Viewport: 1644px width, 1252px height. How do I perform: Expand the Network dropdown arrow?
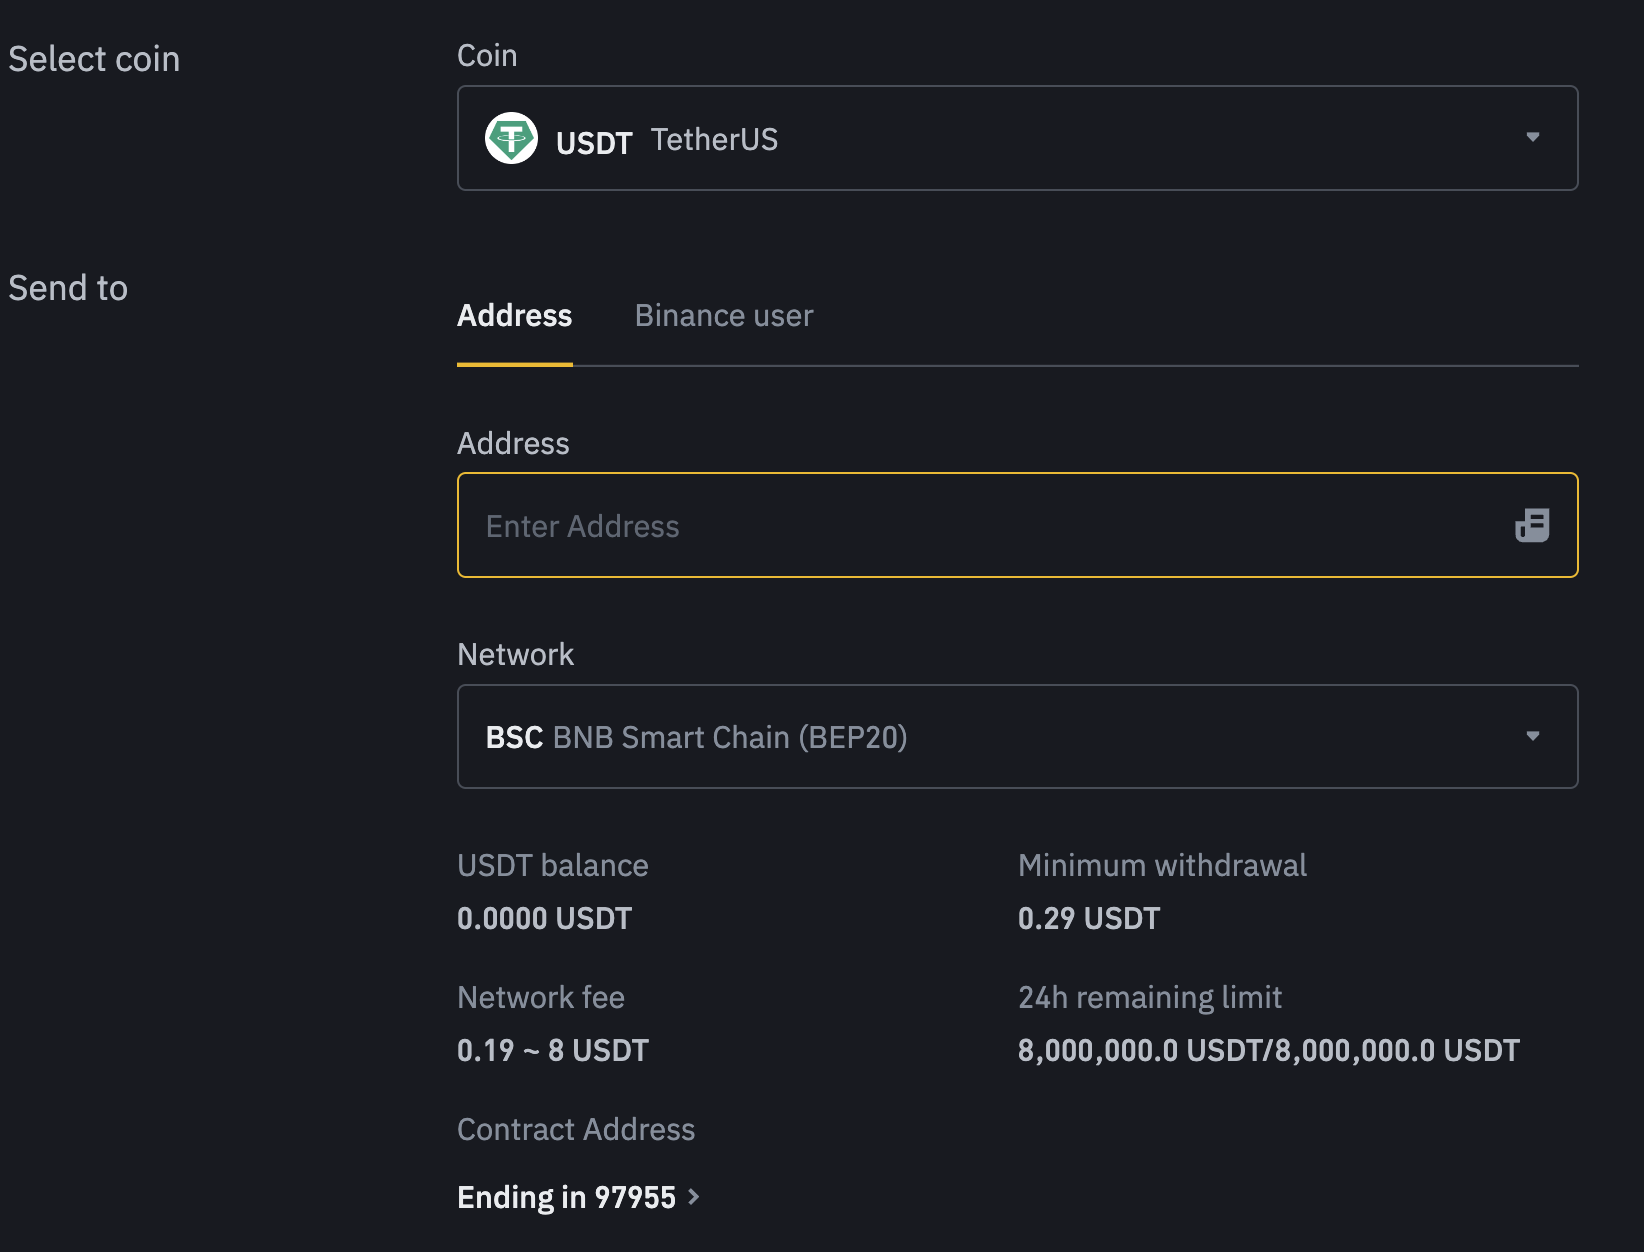click(1532, 736)
